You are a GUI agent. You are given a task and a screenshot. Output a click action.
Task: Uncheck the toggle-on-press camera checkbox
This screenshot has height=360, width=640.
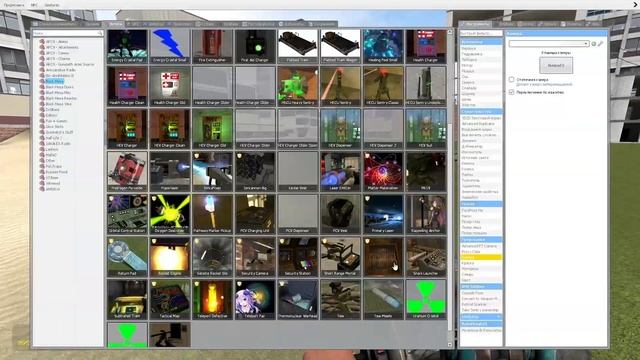pyautogui.click(x=511, y=92)
